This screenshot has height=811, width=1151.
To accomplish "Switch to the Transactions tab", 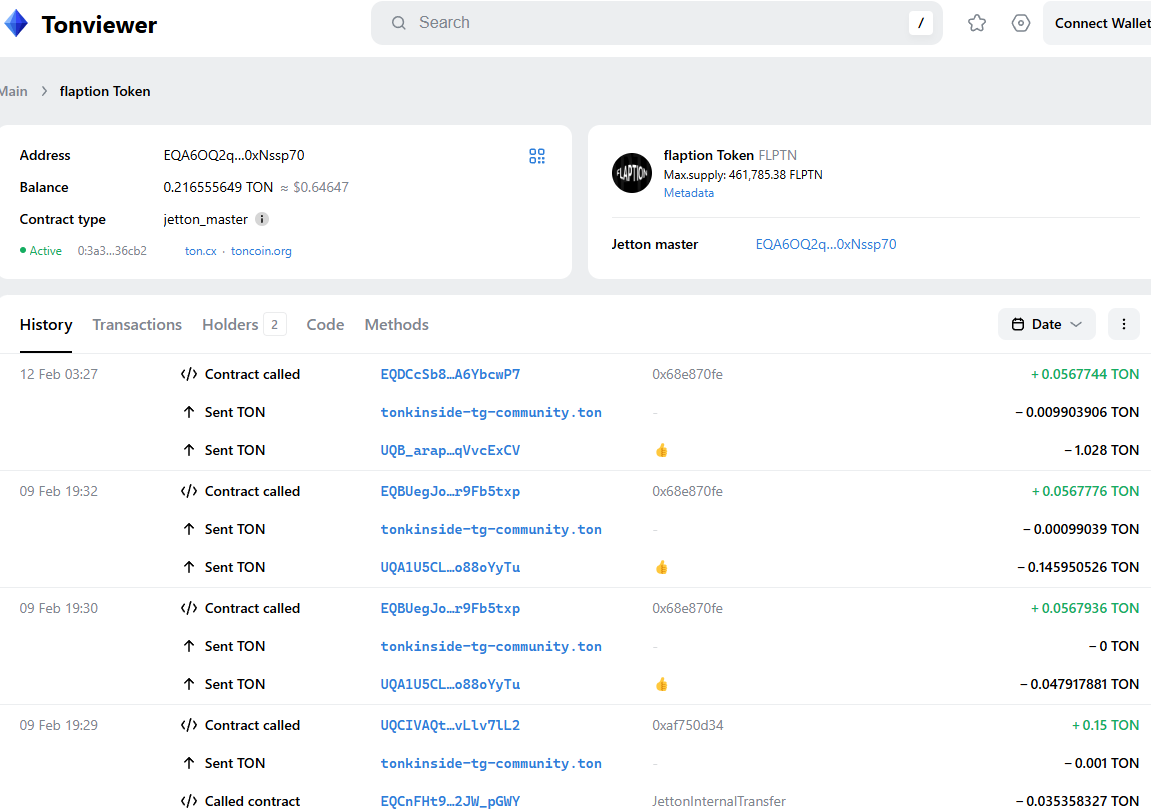I will 137,325.
